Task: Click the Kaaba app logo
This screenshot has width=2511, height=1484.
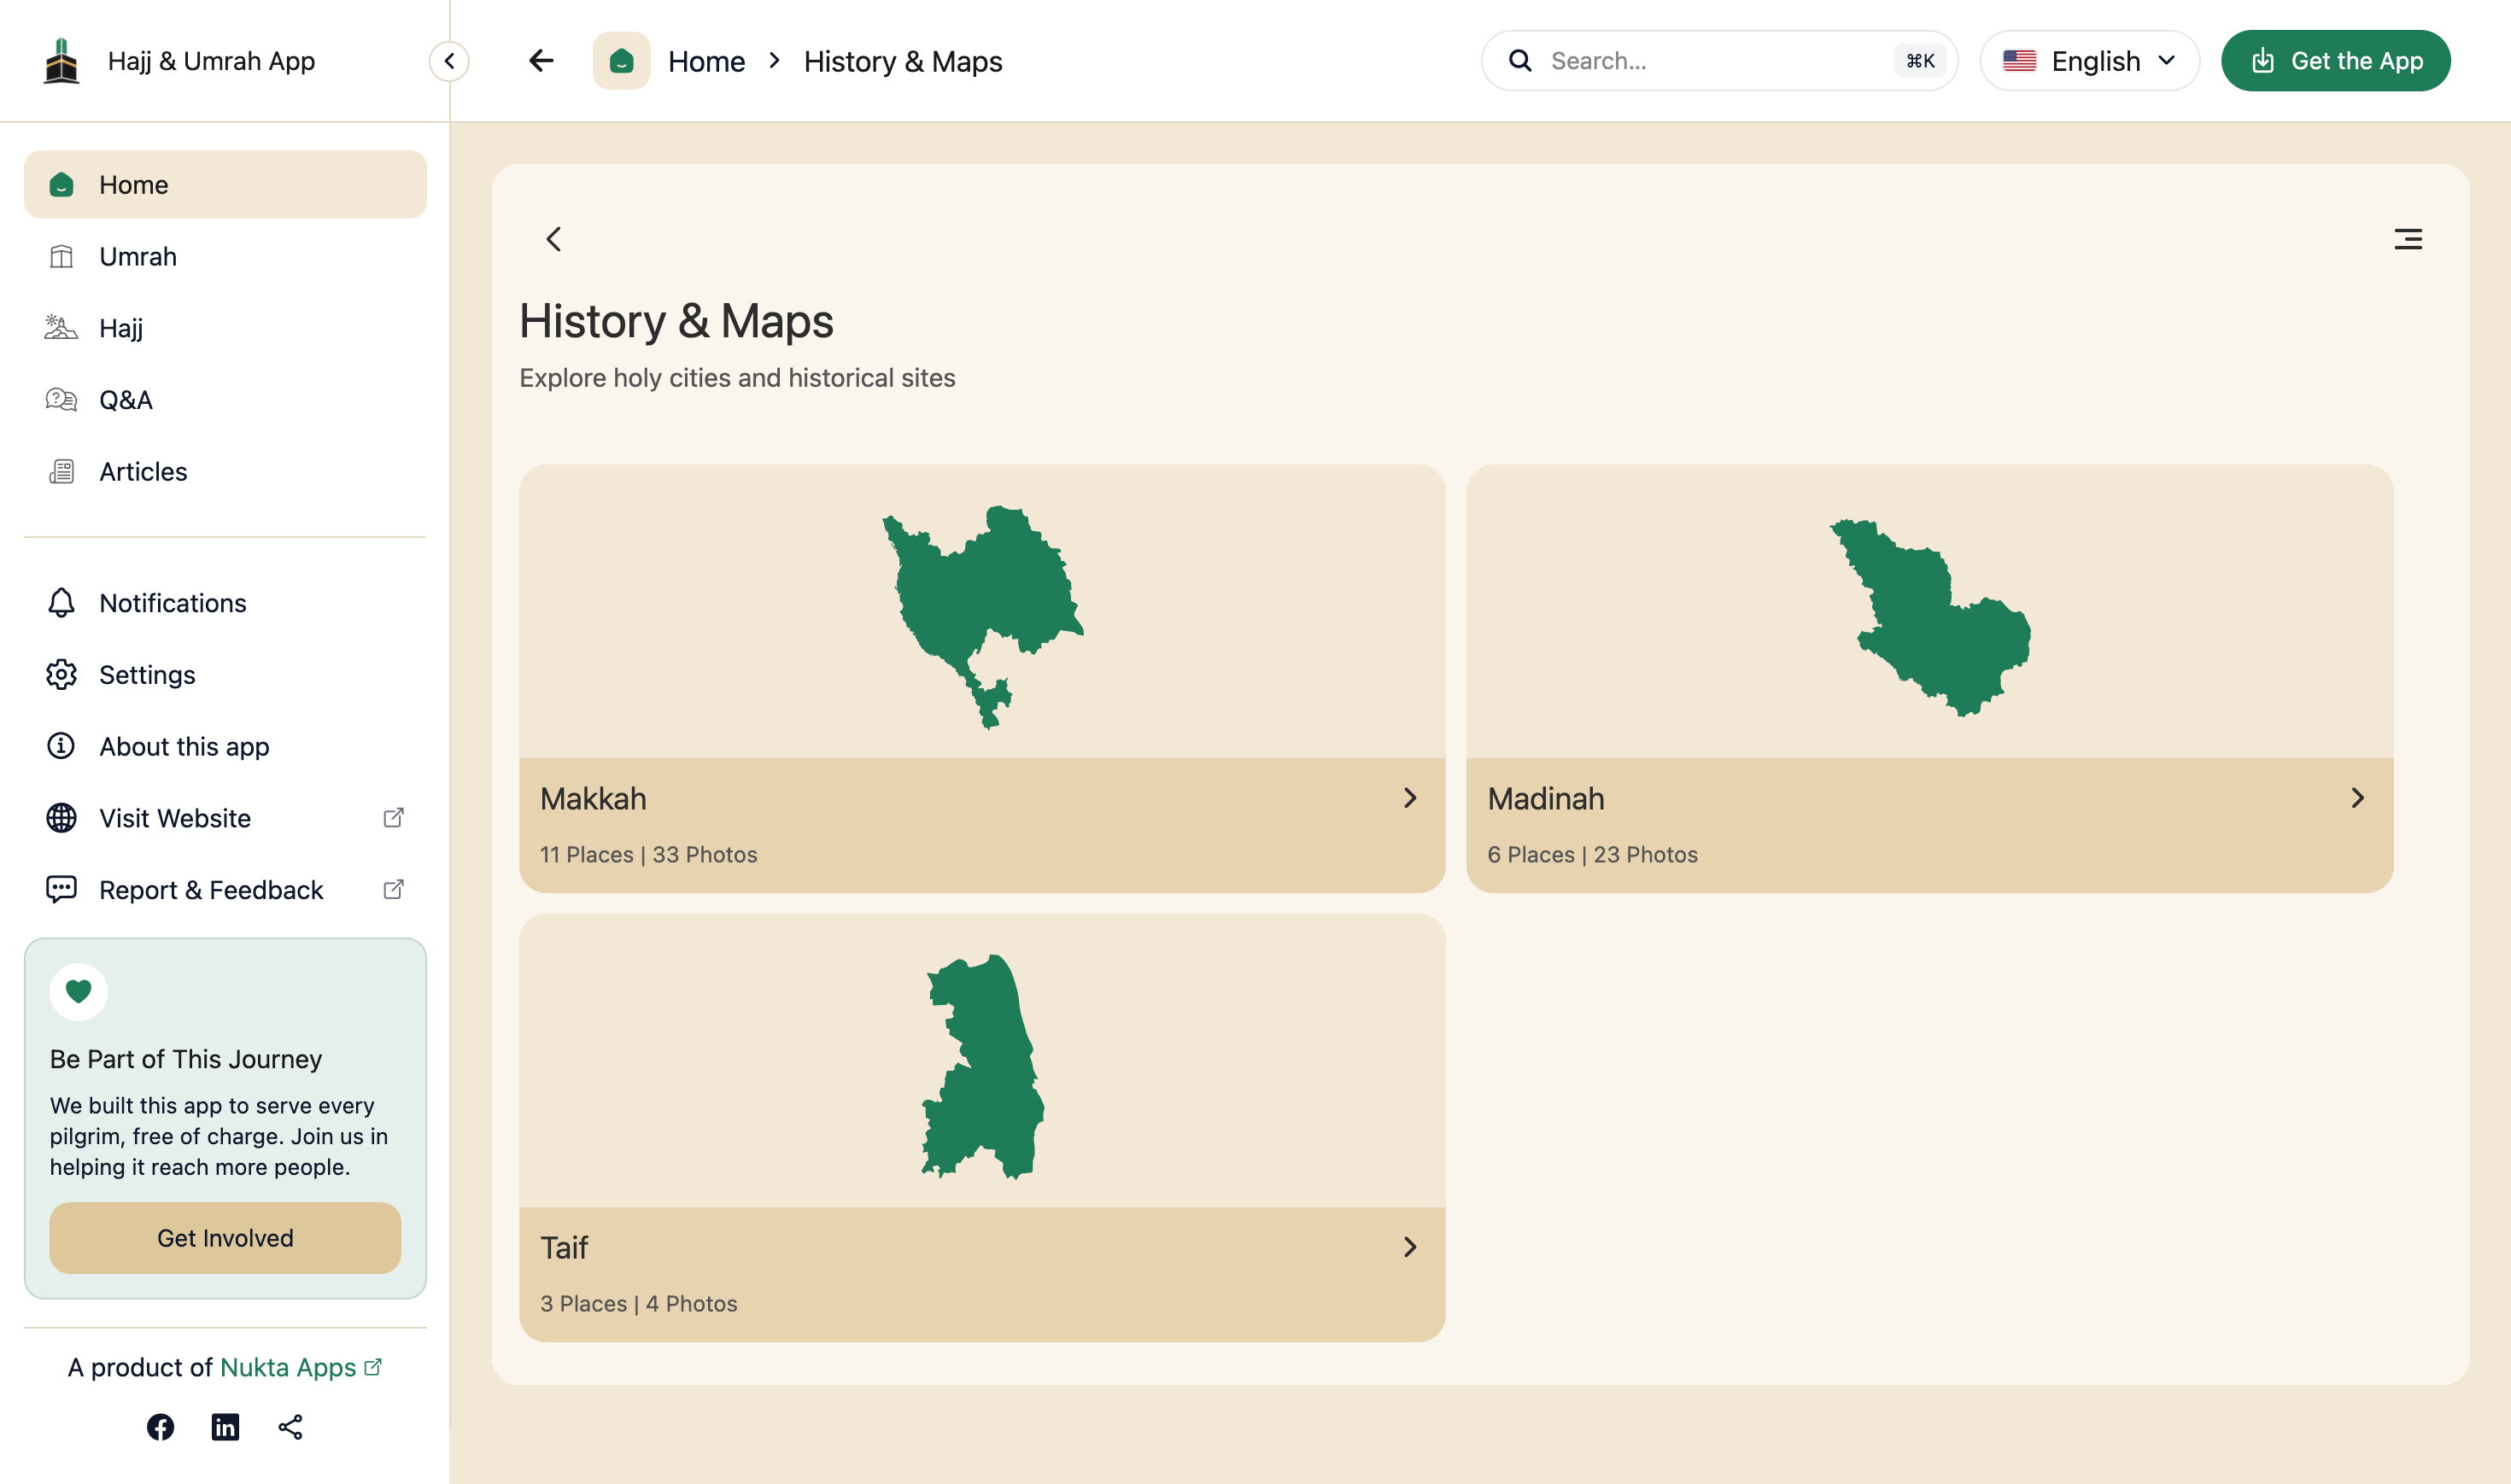Action: 61,61
